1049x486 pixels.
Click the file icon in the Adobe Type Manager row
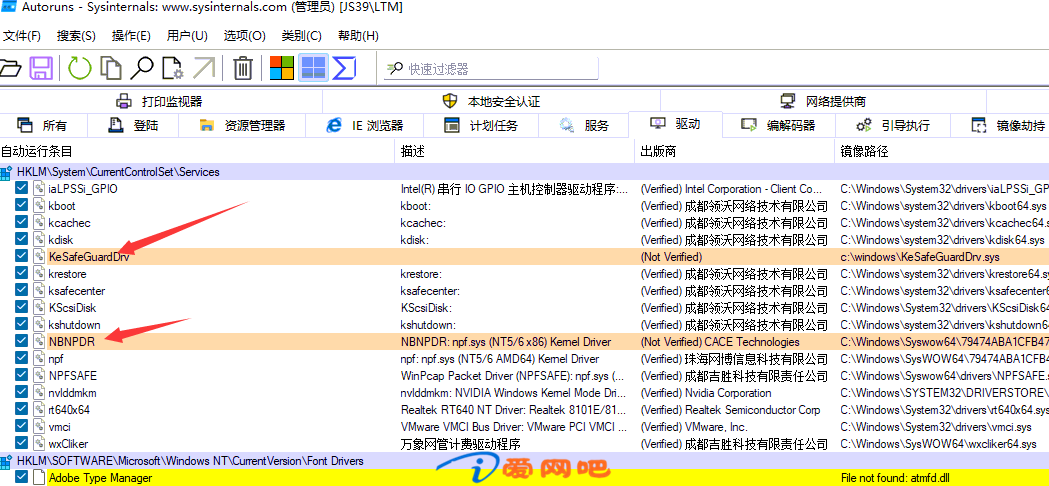coord(39,478)
